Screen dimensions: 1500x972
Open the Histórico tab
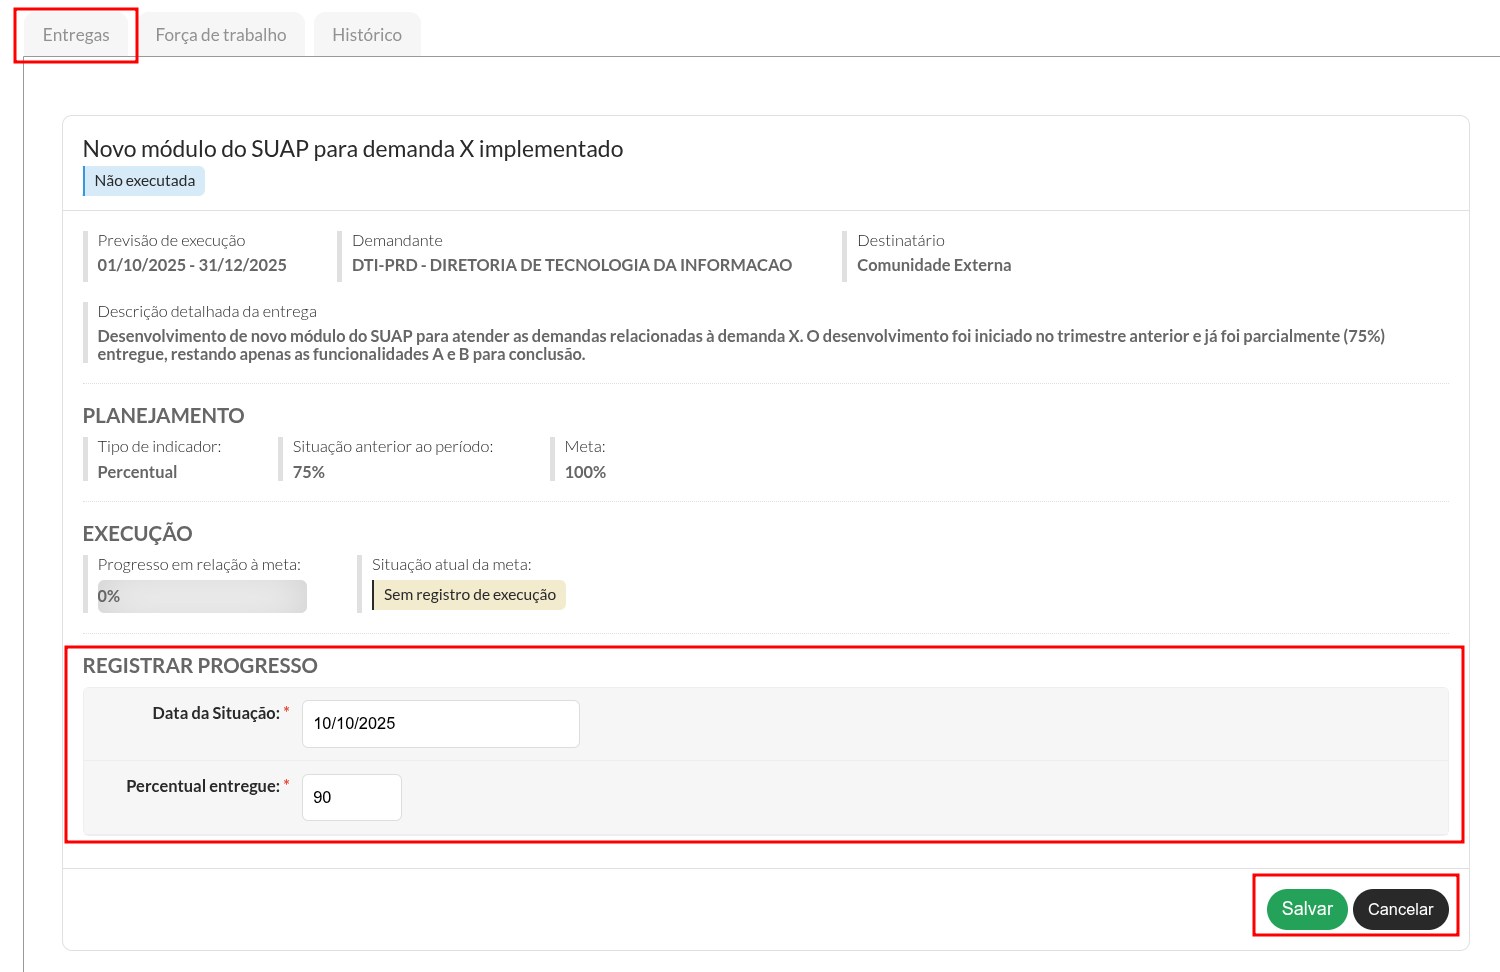367,35
